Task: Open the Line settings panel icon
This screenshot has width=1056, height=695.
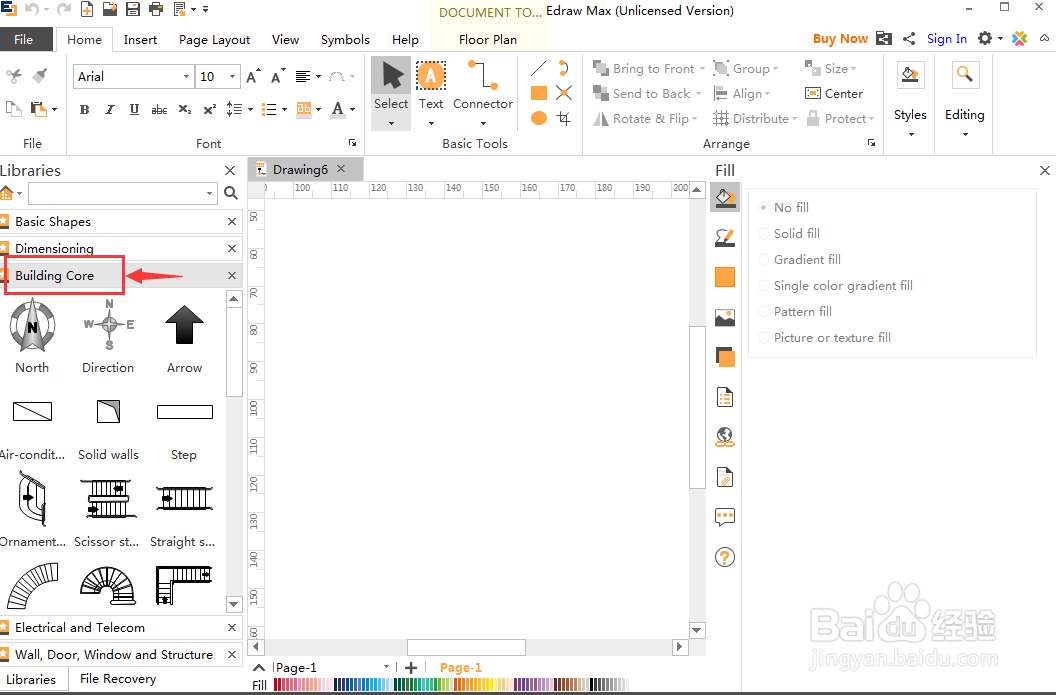Action: click(x=725, y=237)
